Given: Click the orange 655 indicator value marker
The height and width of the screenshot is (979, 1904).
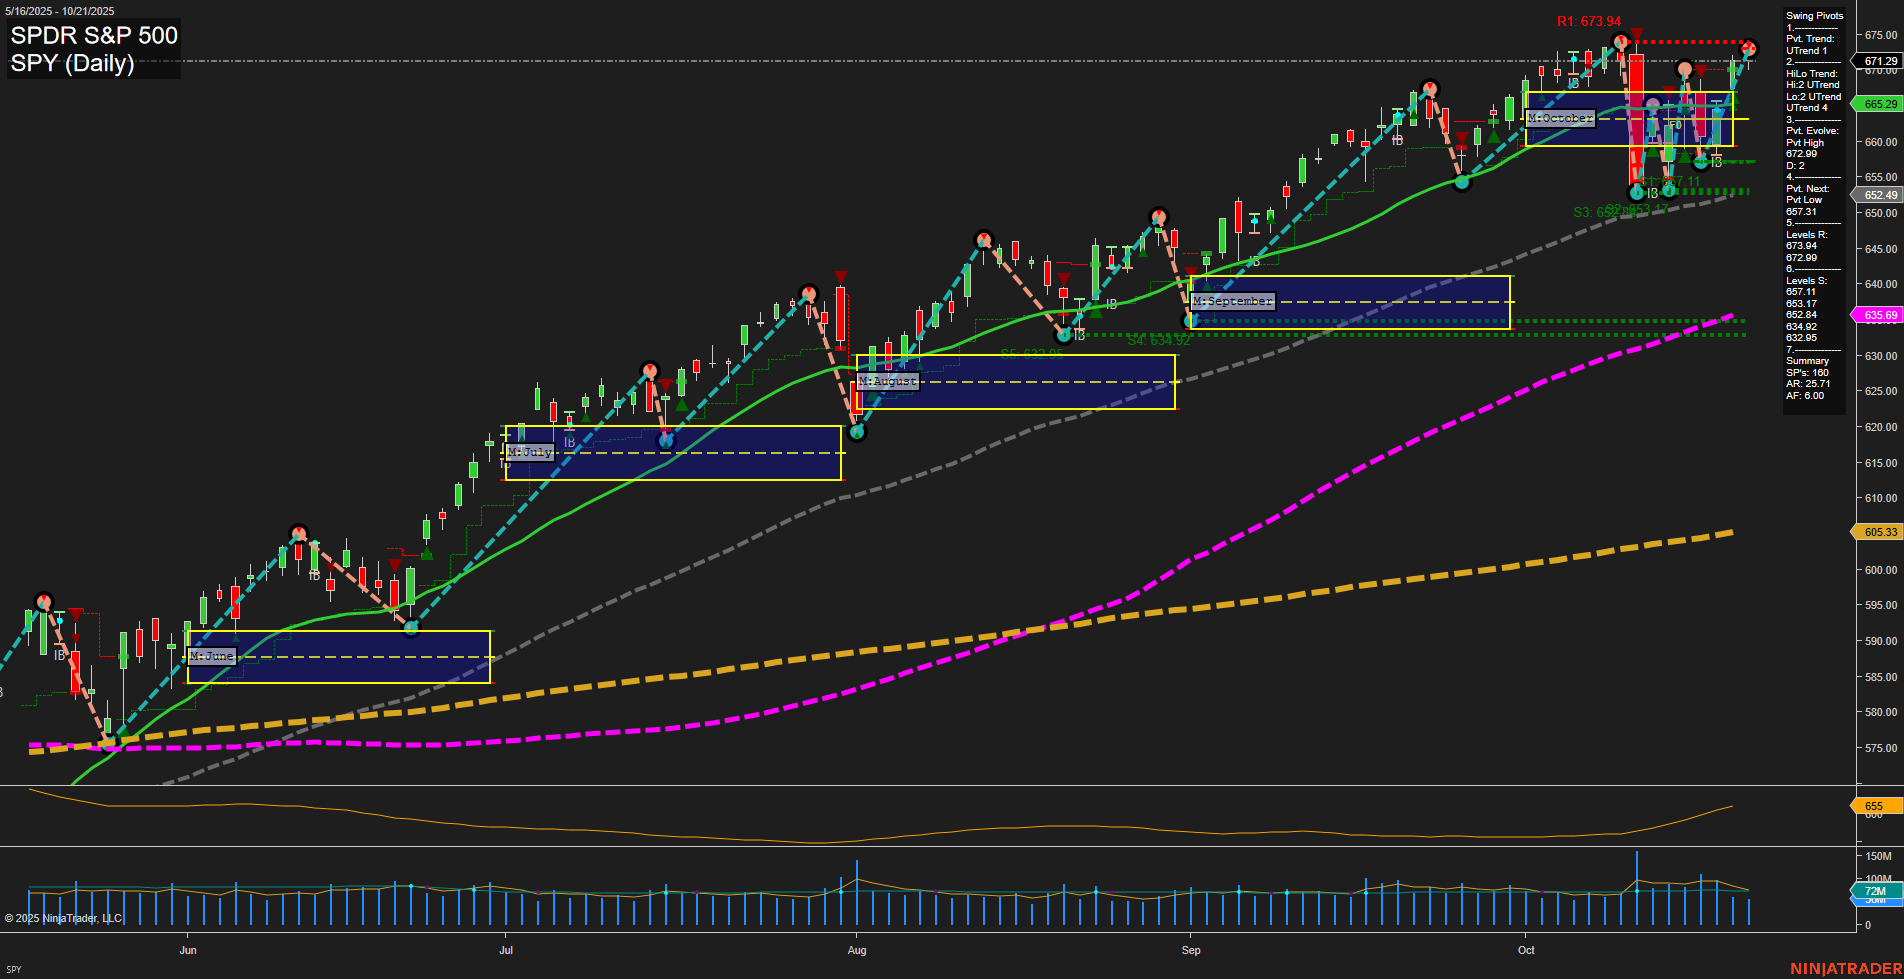Looking at the screenshot, I should click(x=1873, y=806).
